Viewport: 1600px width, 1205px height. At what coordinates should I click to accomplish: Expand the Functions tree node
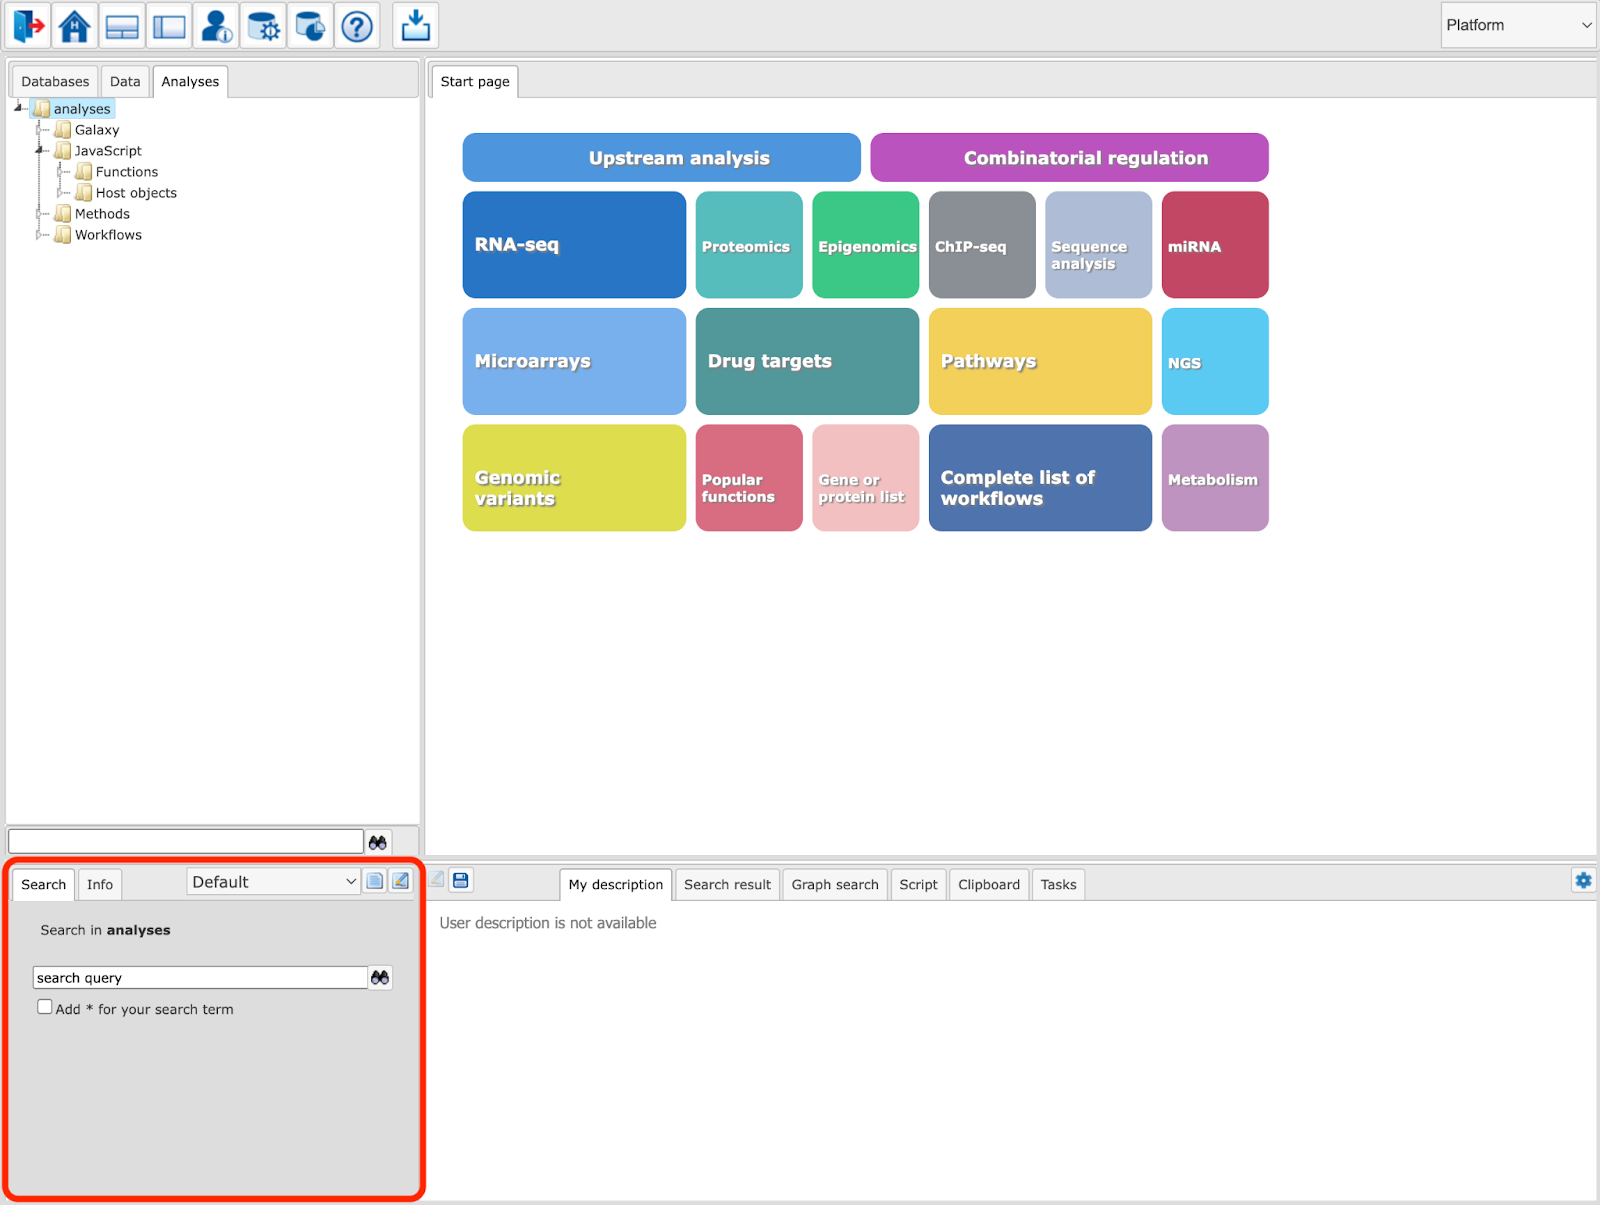[x=61, y=172]
